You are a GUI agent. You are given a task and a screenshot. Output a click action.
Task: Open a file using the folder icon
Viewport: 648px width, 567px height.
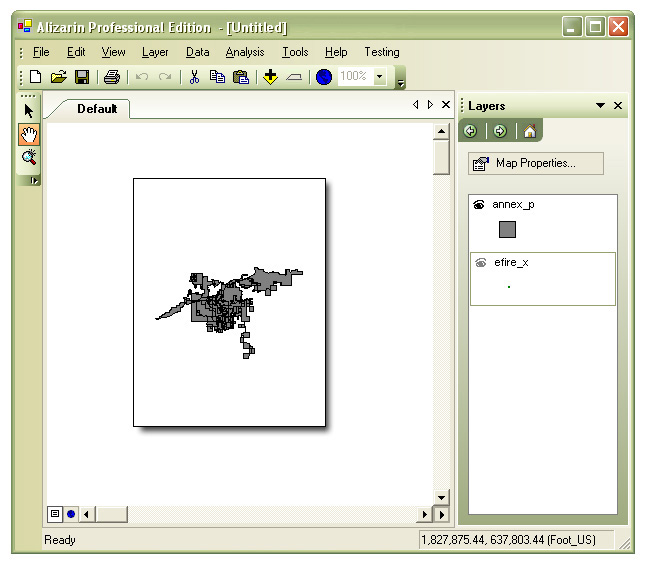point(59,77)
